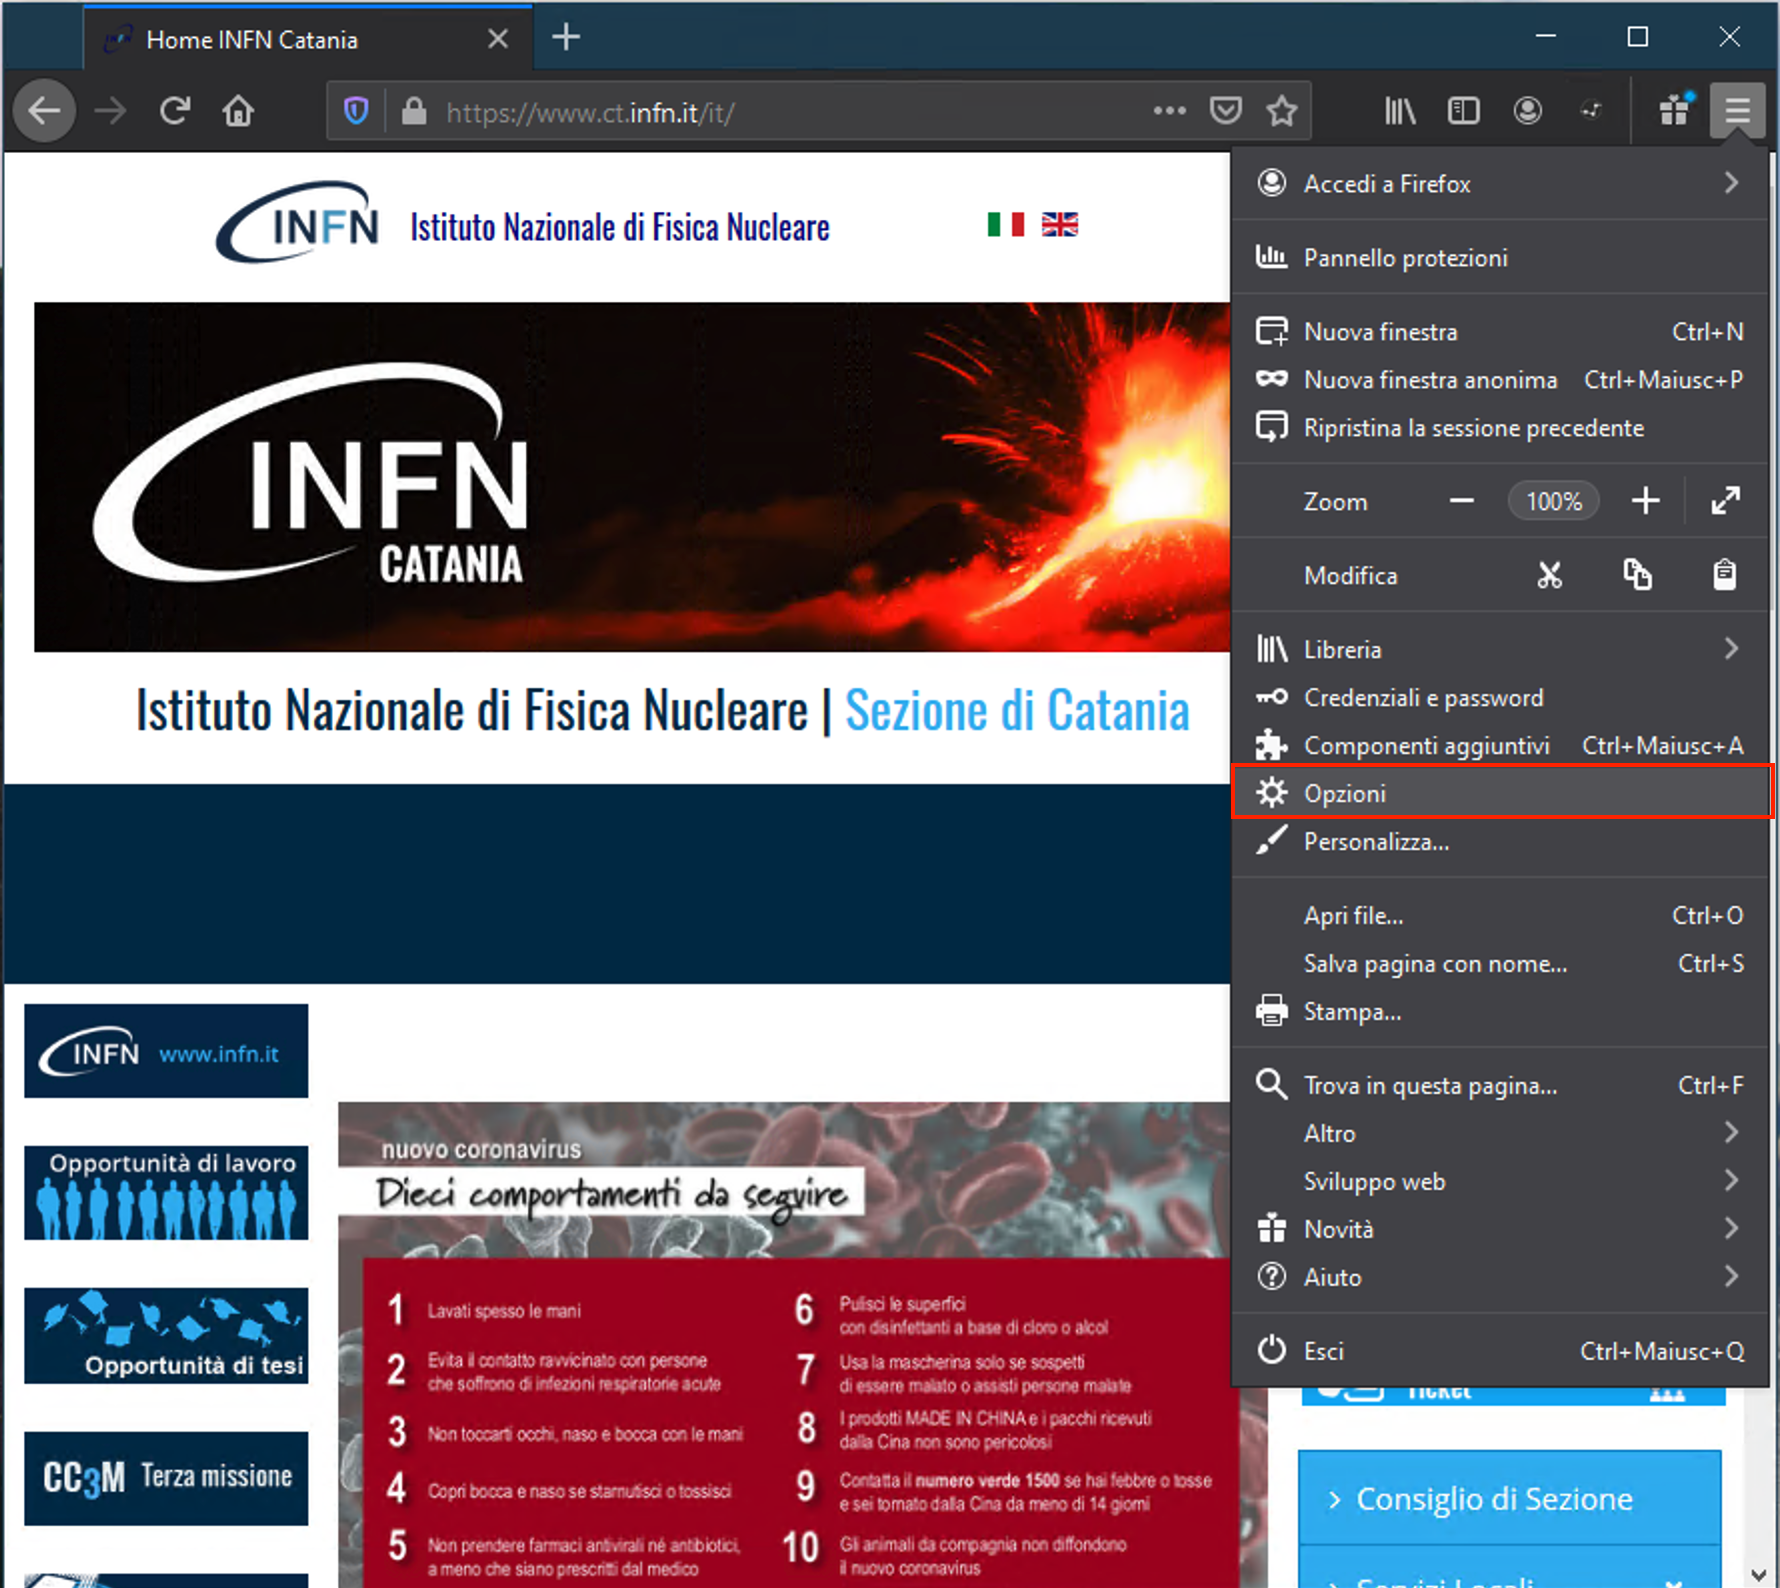Select Apri file... entry
1780x1588 pixels.
[1500, 915]
